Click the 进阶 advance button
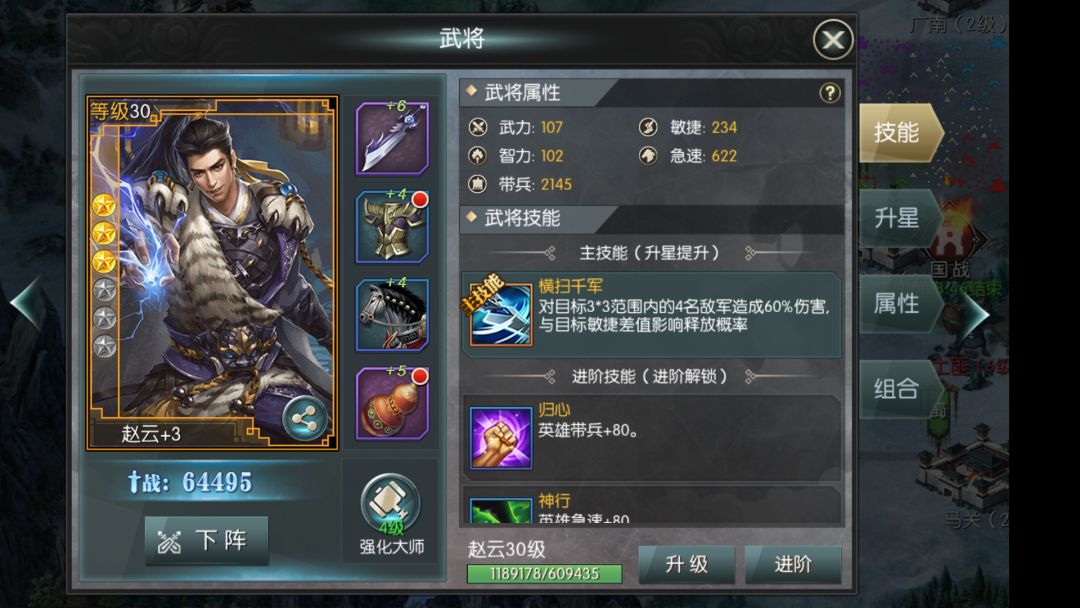The image size is (1080, 608). [793, 565]
